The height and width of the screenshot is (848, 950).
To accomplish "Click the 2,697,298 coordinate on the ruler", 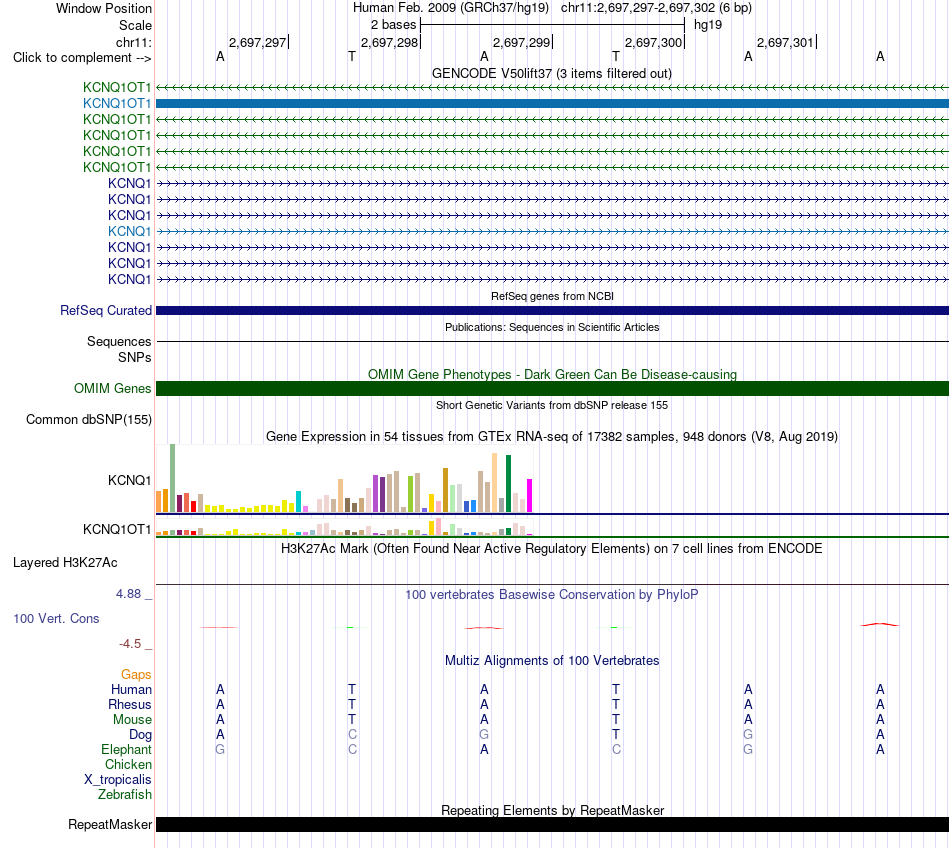I will [x=390, y=42].
